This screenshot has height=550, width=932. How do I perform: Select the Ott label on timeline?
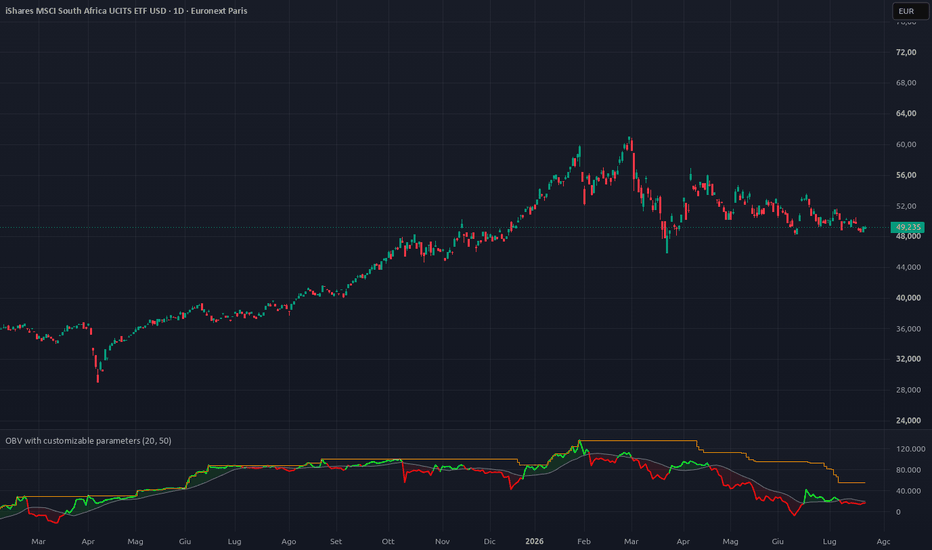pyautogui.click(x=388, y=541)
